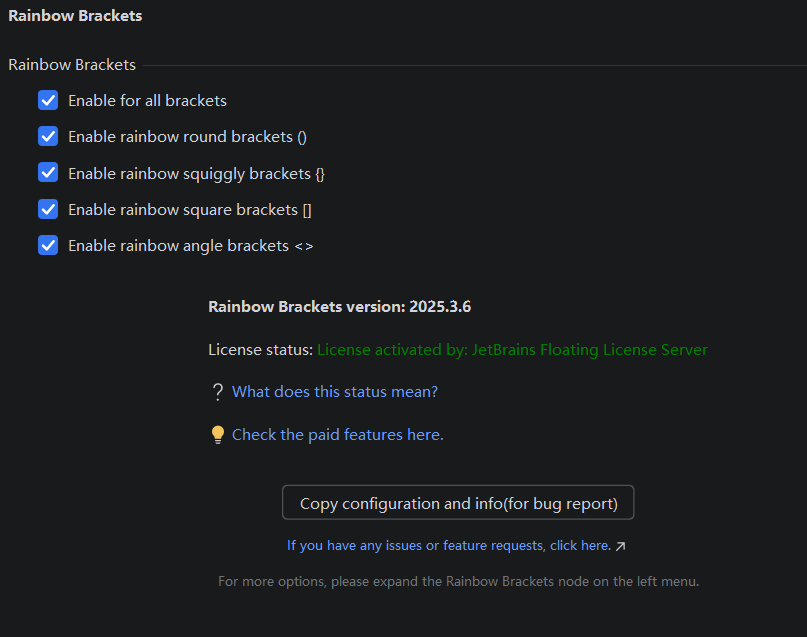Click the yellow lightbulb icon
This screenshot has height=637, width=807.
point(217,435)
